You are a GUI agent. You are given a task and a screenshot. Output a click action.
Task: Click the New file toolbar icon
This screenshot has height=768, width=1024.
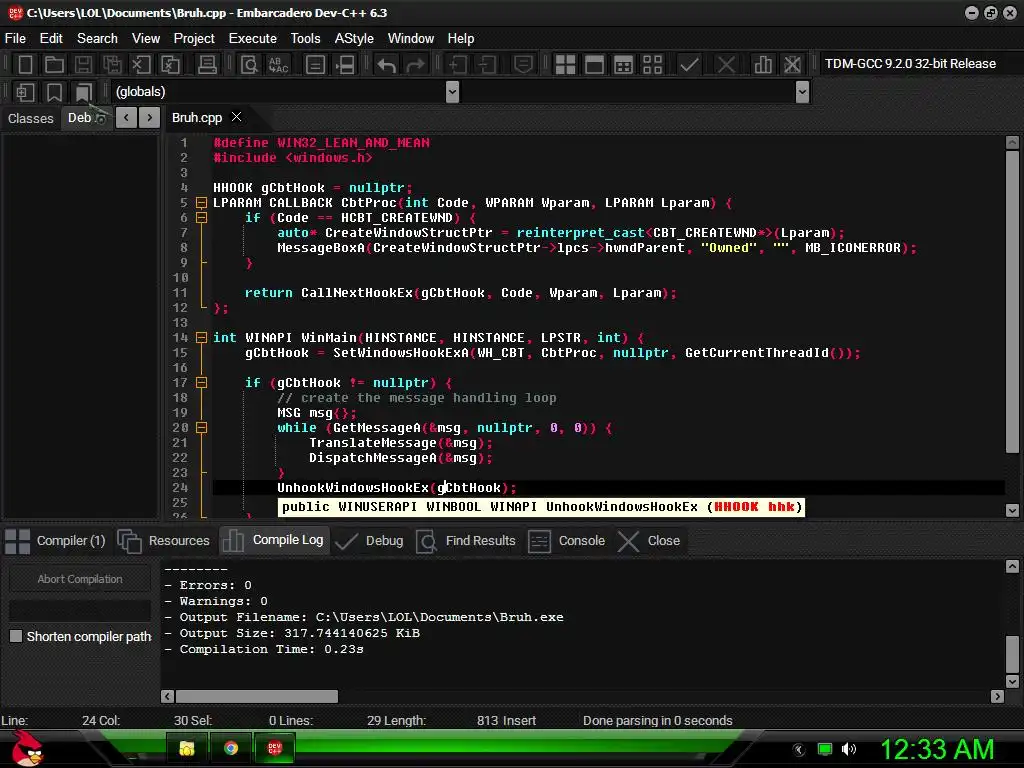click(25, 65)
